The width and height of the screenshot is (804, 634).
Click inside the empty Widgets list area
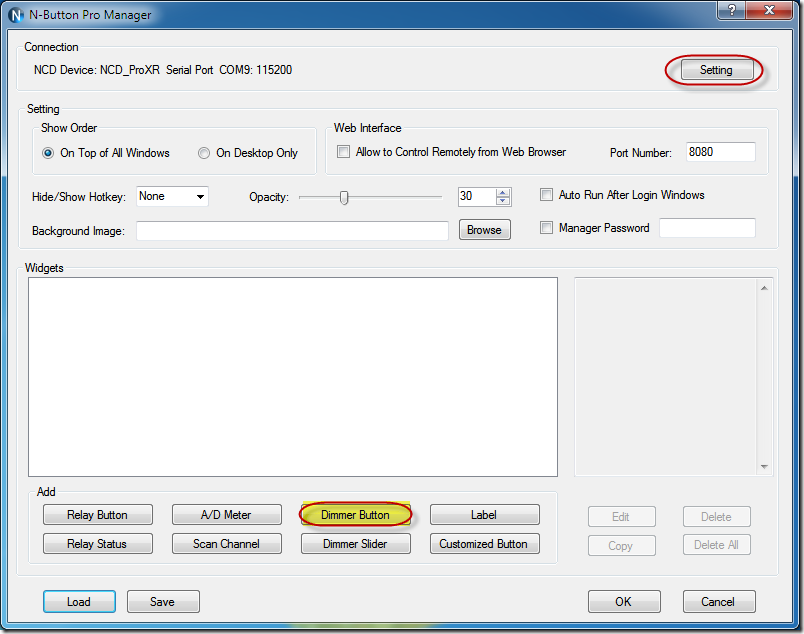click(x=293, y=377)
